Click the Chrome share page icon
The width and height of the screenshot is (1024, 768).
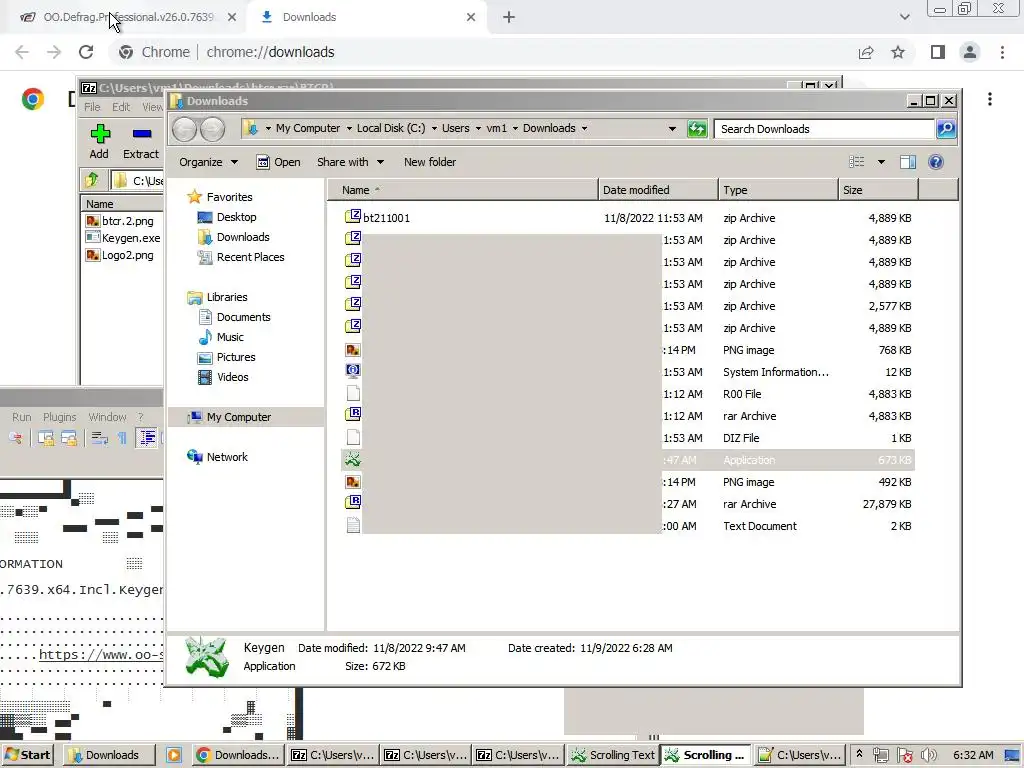tap(866, 52)
